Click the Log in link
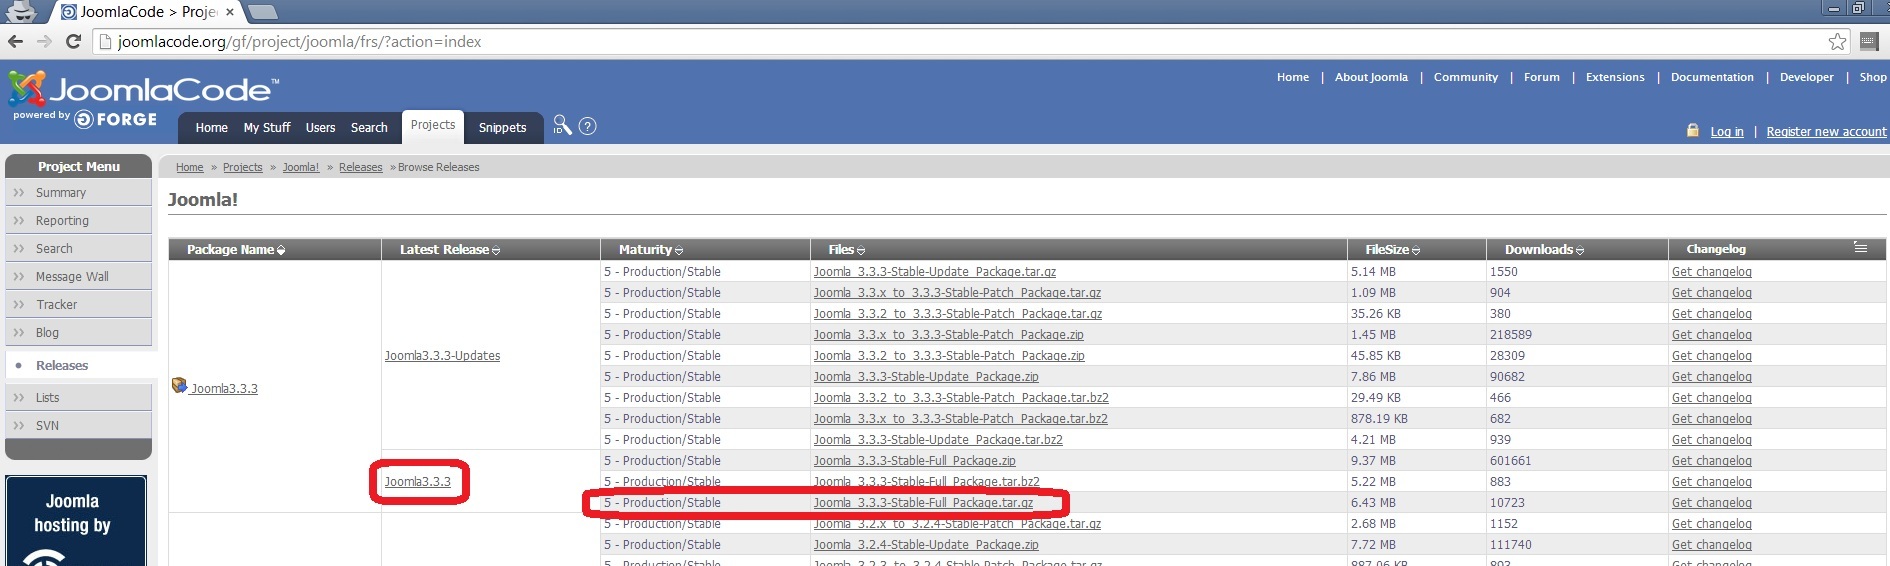This screenshot has width=1890, height=566. [x=1726, y=132]
